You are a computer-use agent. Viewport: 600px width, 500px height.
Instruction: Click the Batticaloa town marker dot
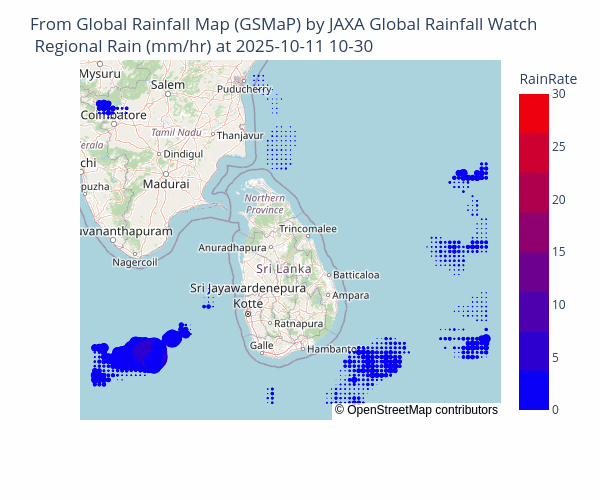click(329, 274)
